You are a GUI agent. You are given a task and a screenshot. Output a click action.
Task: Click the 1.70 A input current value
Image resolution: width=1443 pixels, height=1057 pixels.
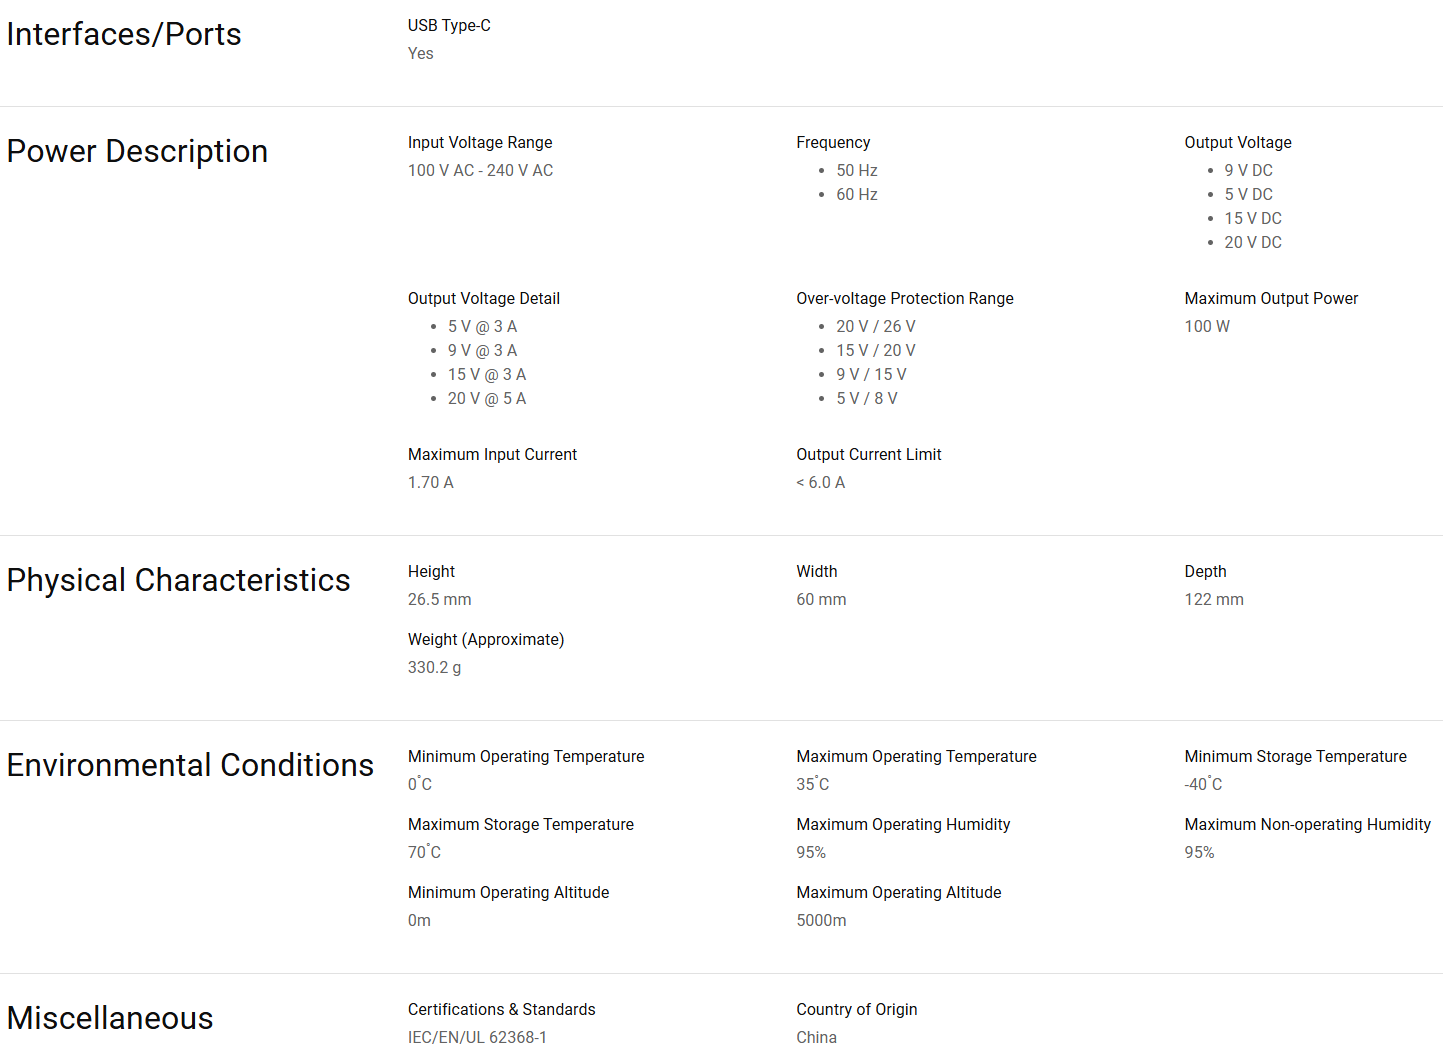[x=430, y=482]
